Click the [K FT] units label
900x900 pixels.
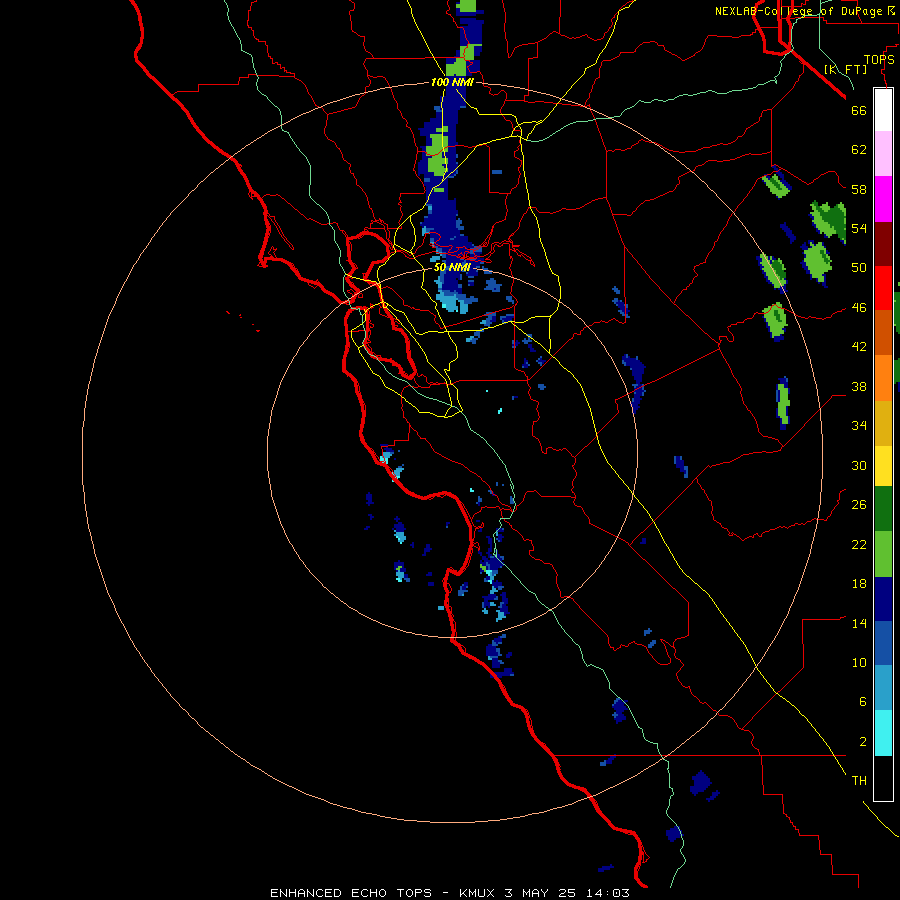pos(845,69)
